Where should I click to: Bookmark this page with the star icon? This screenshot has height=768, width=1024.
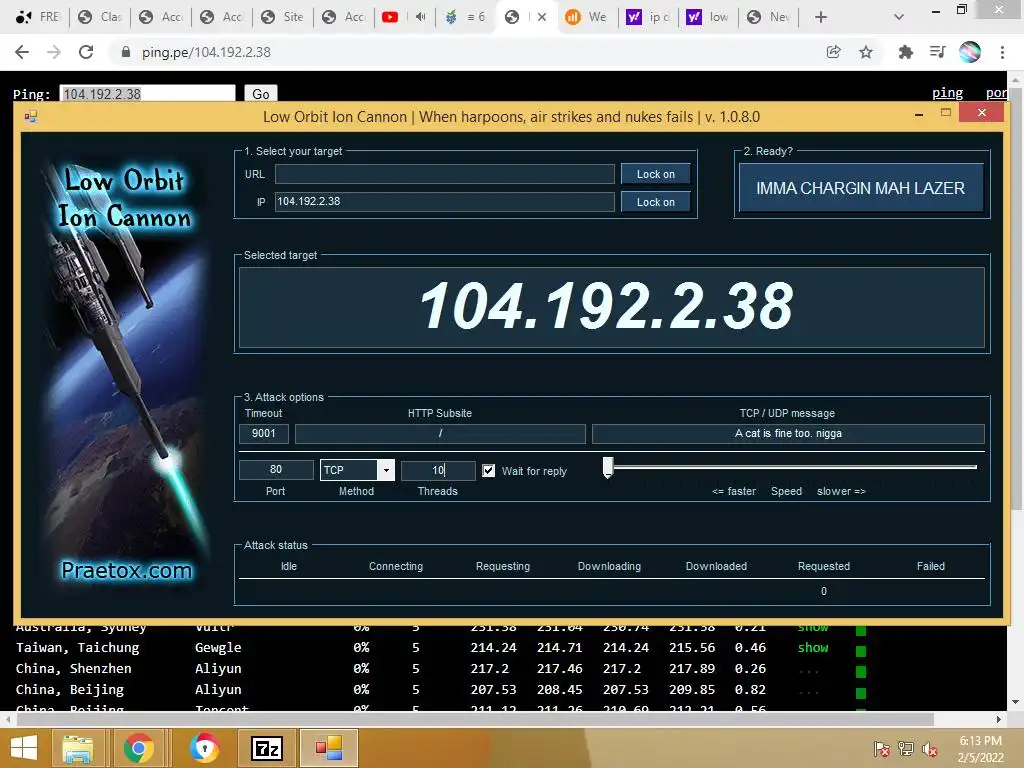click(x=866, y=52)
